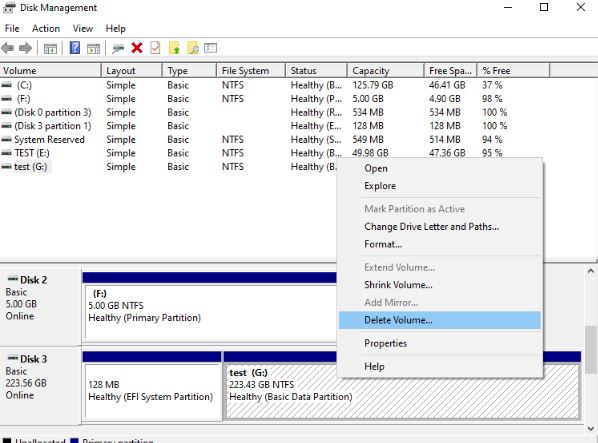This screenshot has width=598, height=443.
Task: Click Help in the context menu
Action: pyautogui.click(x=440, y=366)
